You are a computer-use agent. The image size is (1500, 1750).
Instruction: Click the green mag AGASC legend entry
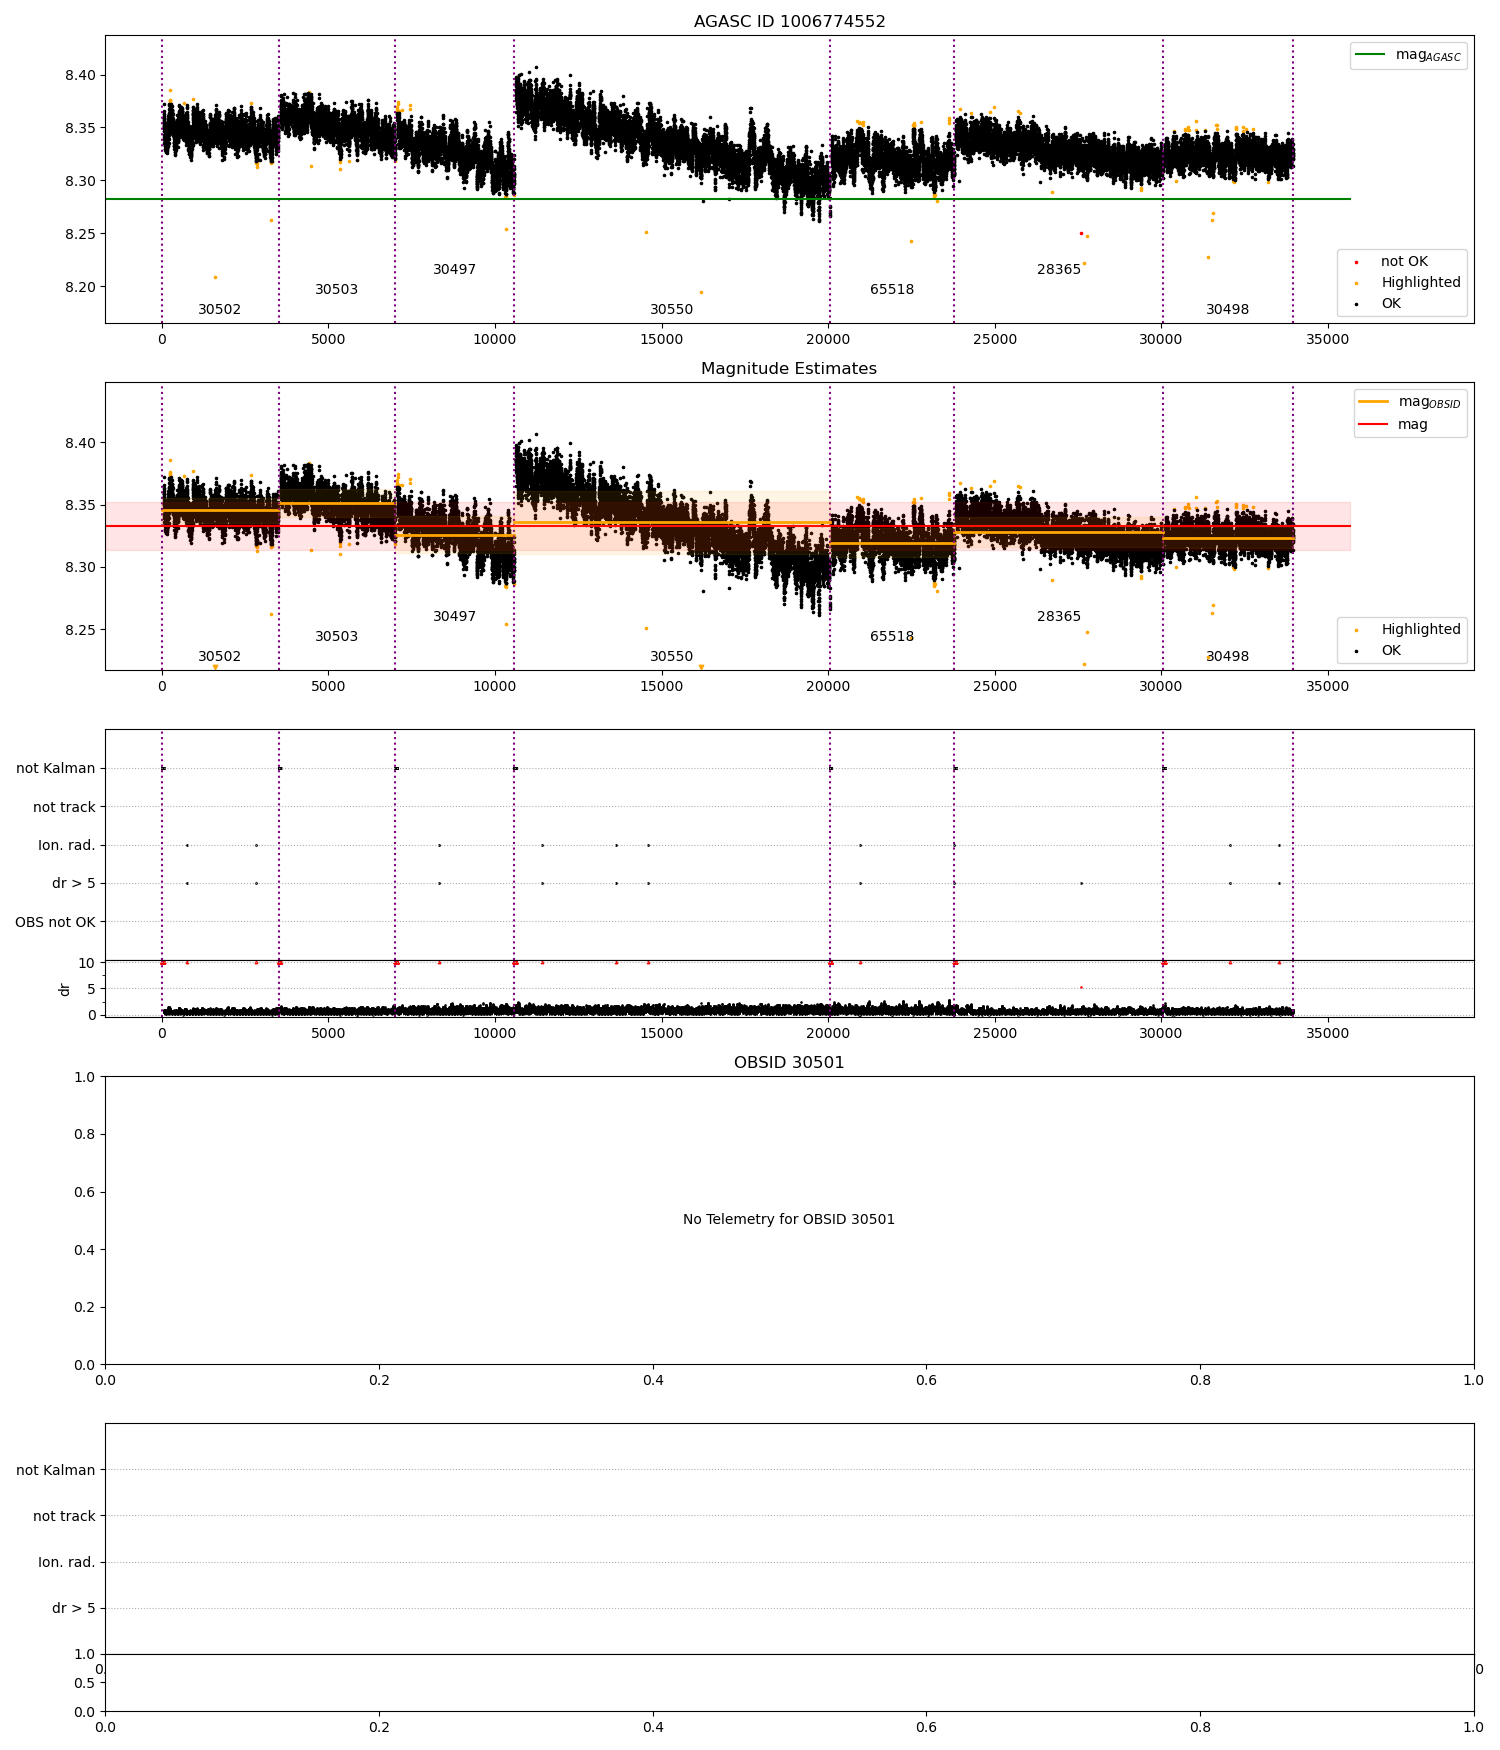tap(1409, 55)
